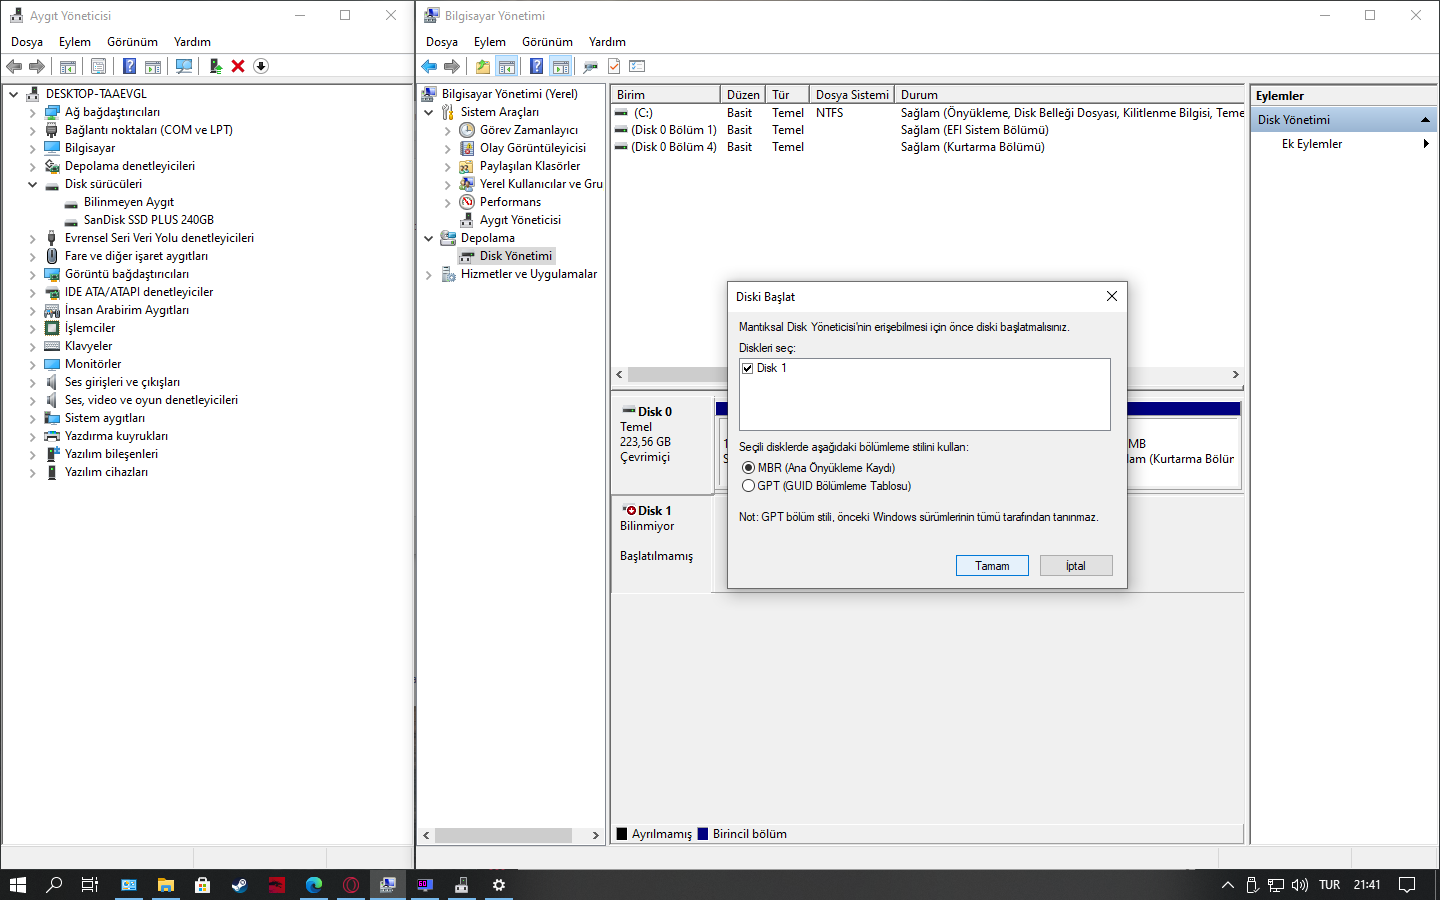This screenshot has height=900, width=1440.
Task: Expand Hizmetler ve Uygulamalar node
Action: pyautogui.click(x=428, y=274)
